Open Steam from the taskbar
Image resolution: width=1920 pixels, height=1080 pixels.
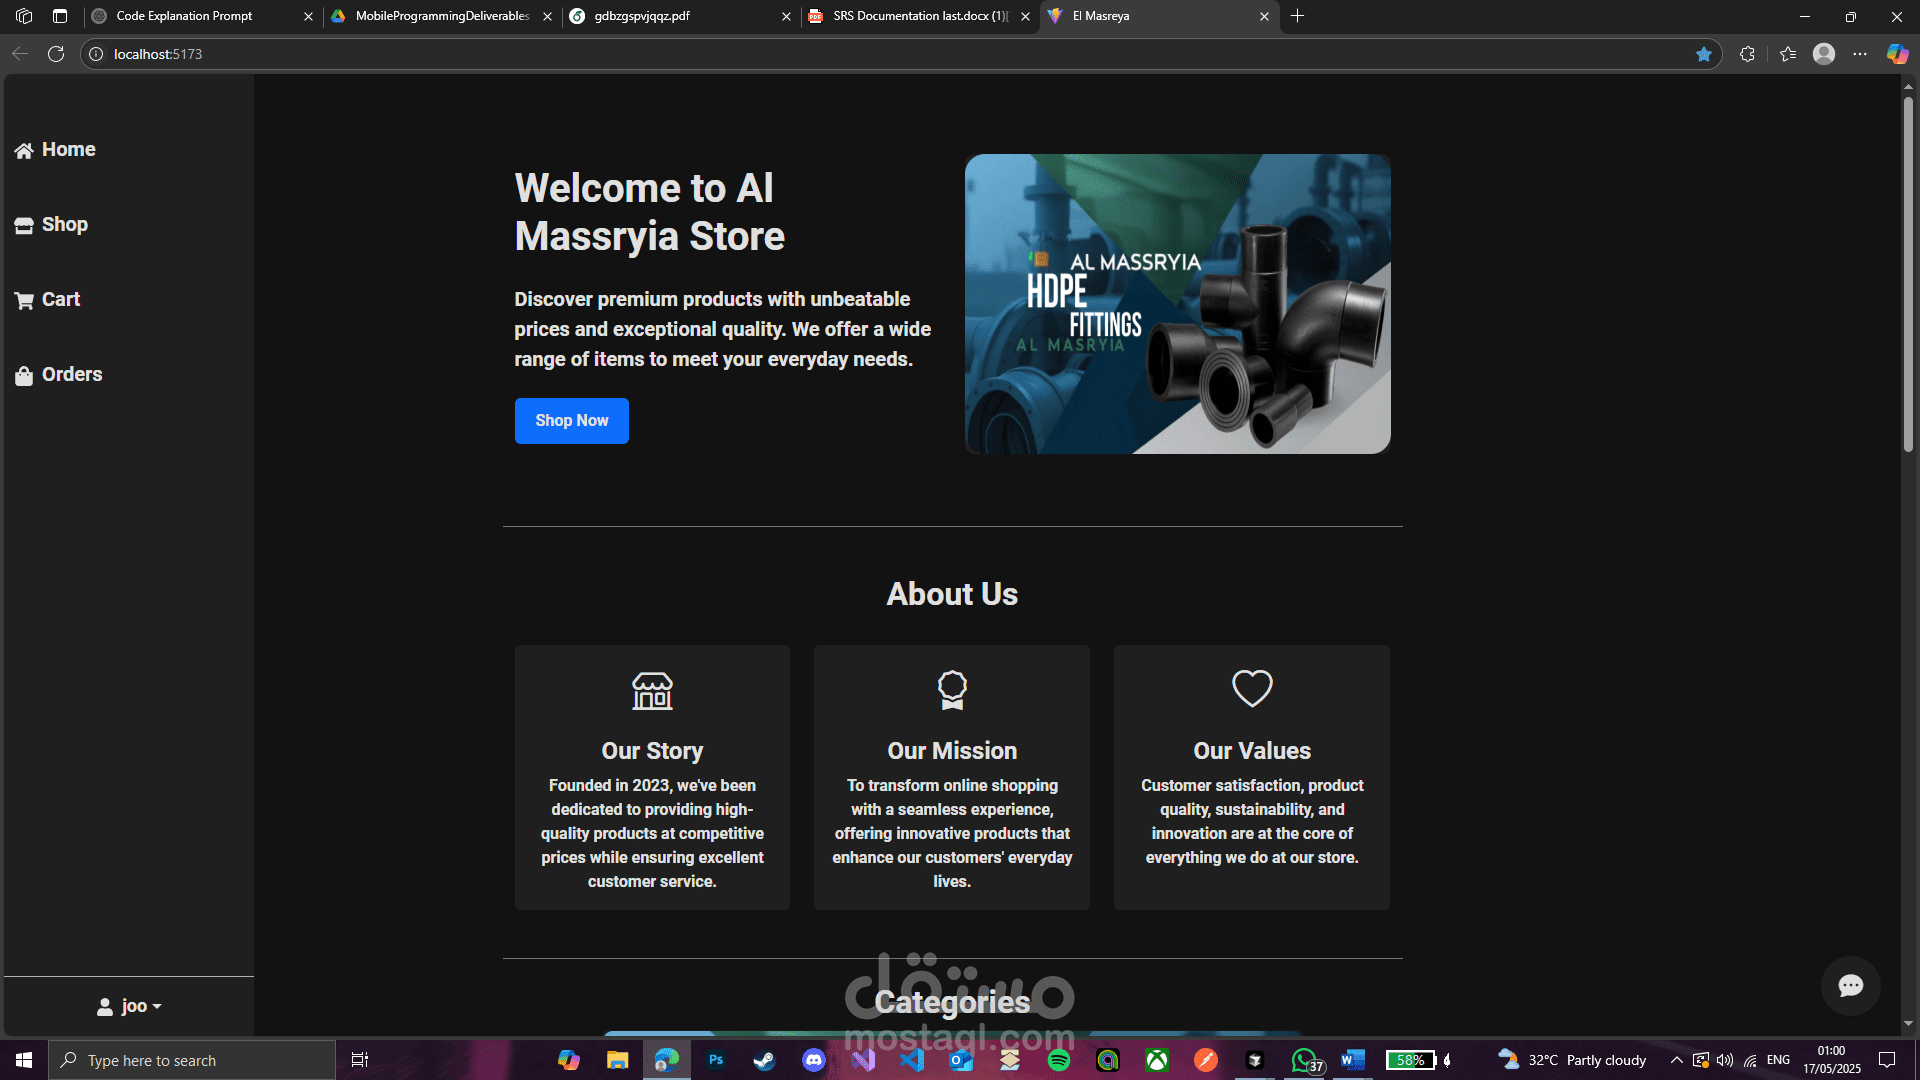click(x=765, y=1060)
